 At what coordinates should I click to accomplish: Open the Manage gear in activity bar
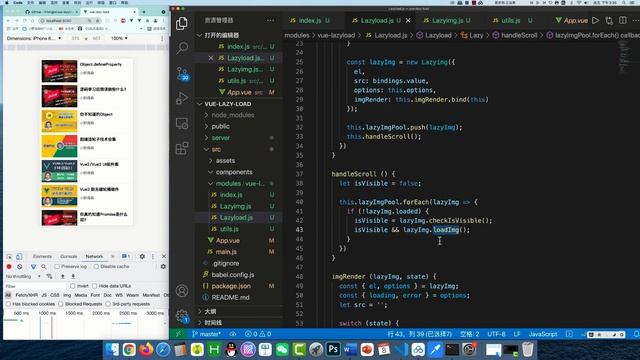[182, 316]
